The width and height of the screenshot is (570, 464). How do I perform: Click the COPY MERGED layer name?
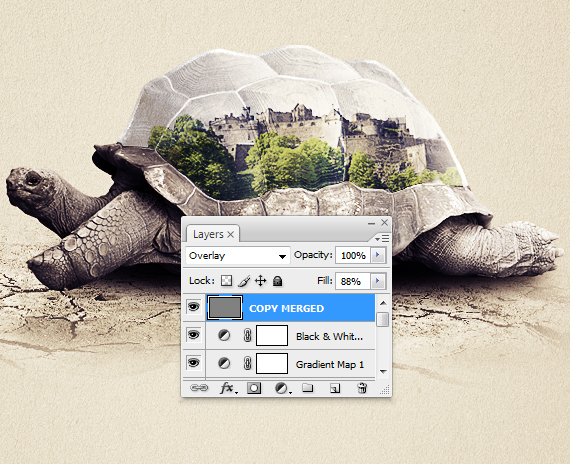pyautogui.click(x=286, y=308)
